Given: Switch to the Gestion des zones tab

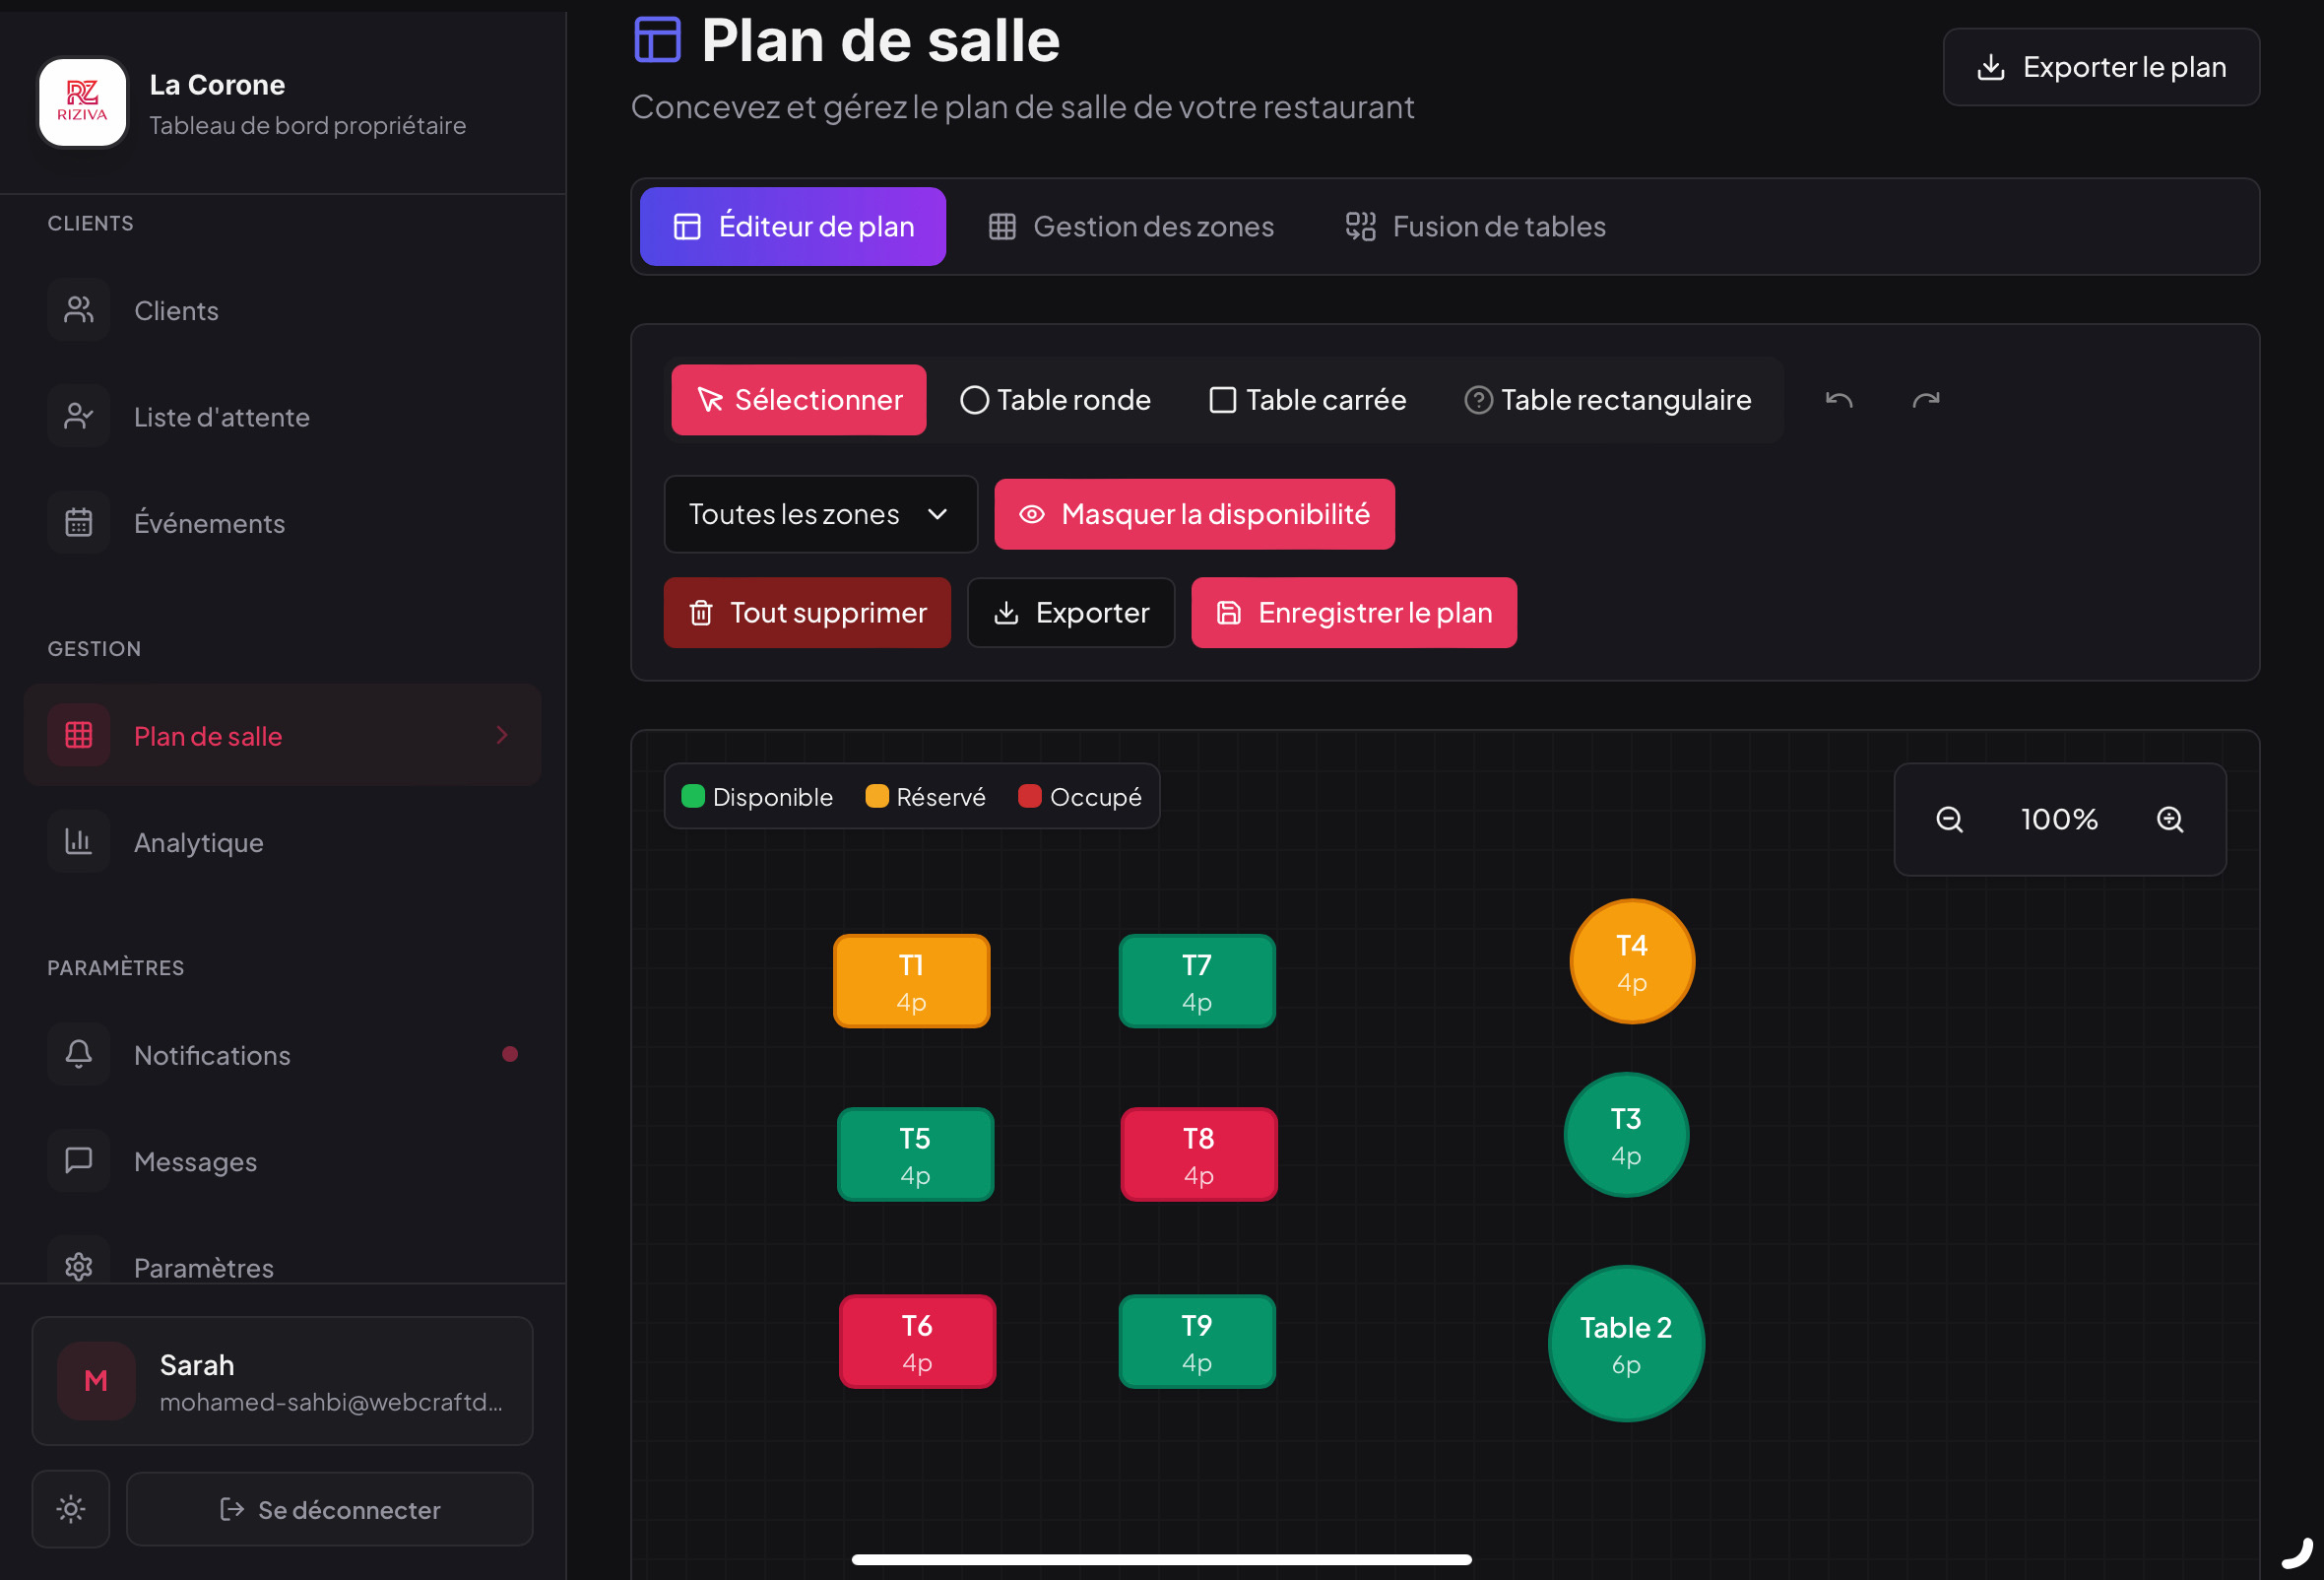Looking at the screenshot, I should pos(1131,226).
